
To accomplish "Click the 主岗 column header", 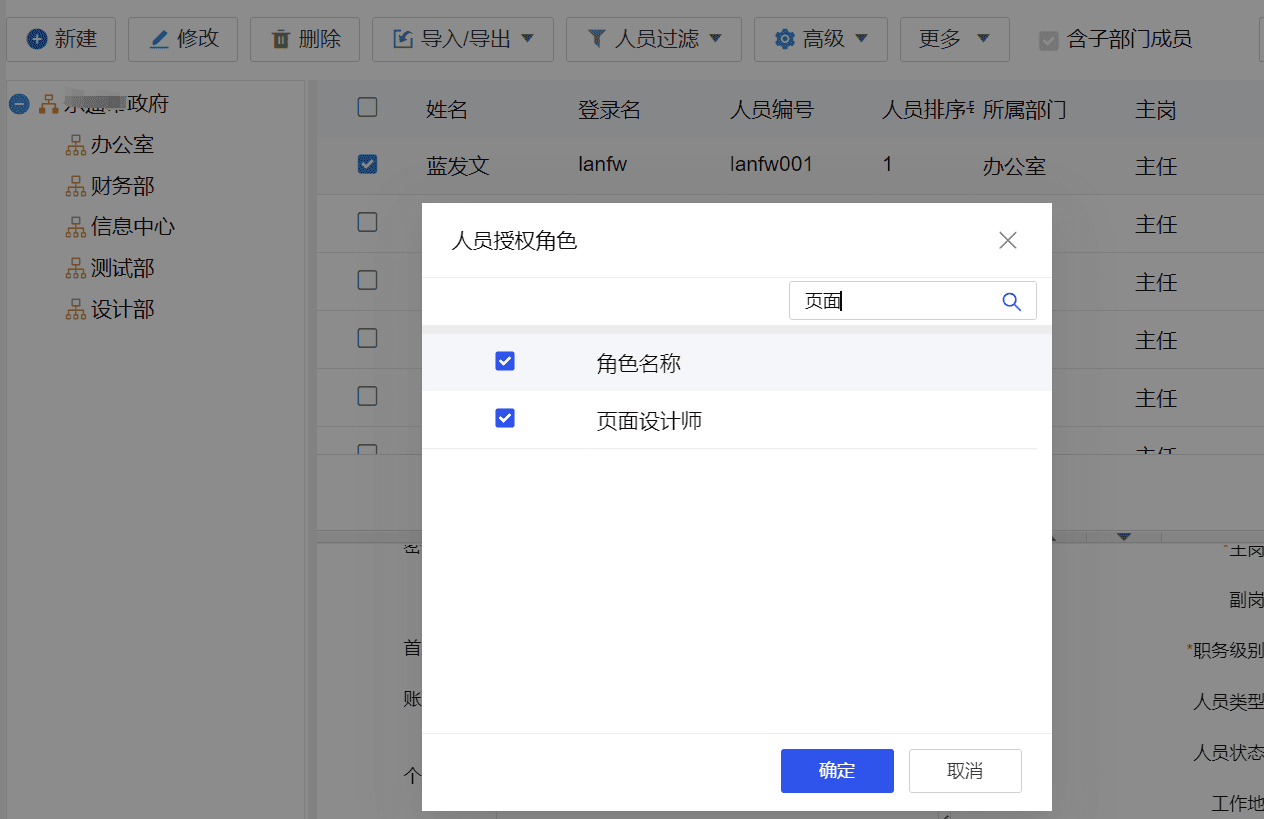I will click(x=1156, y=110).
